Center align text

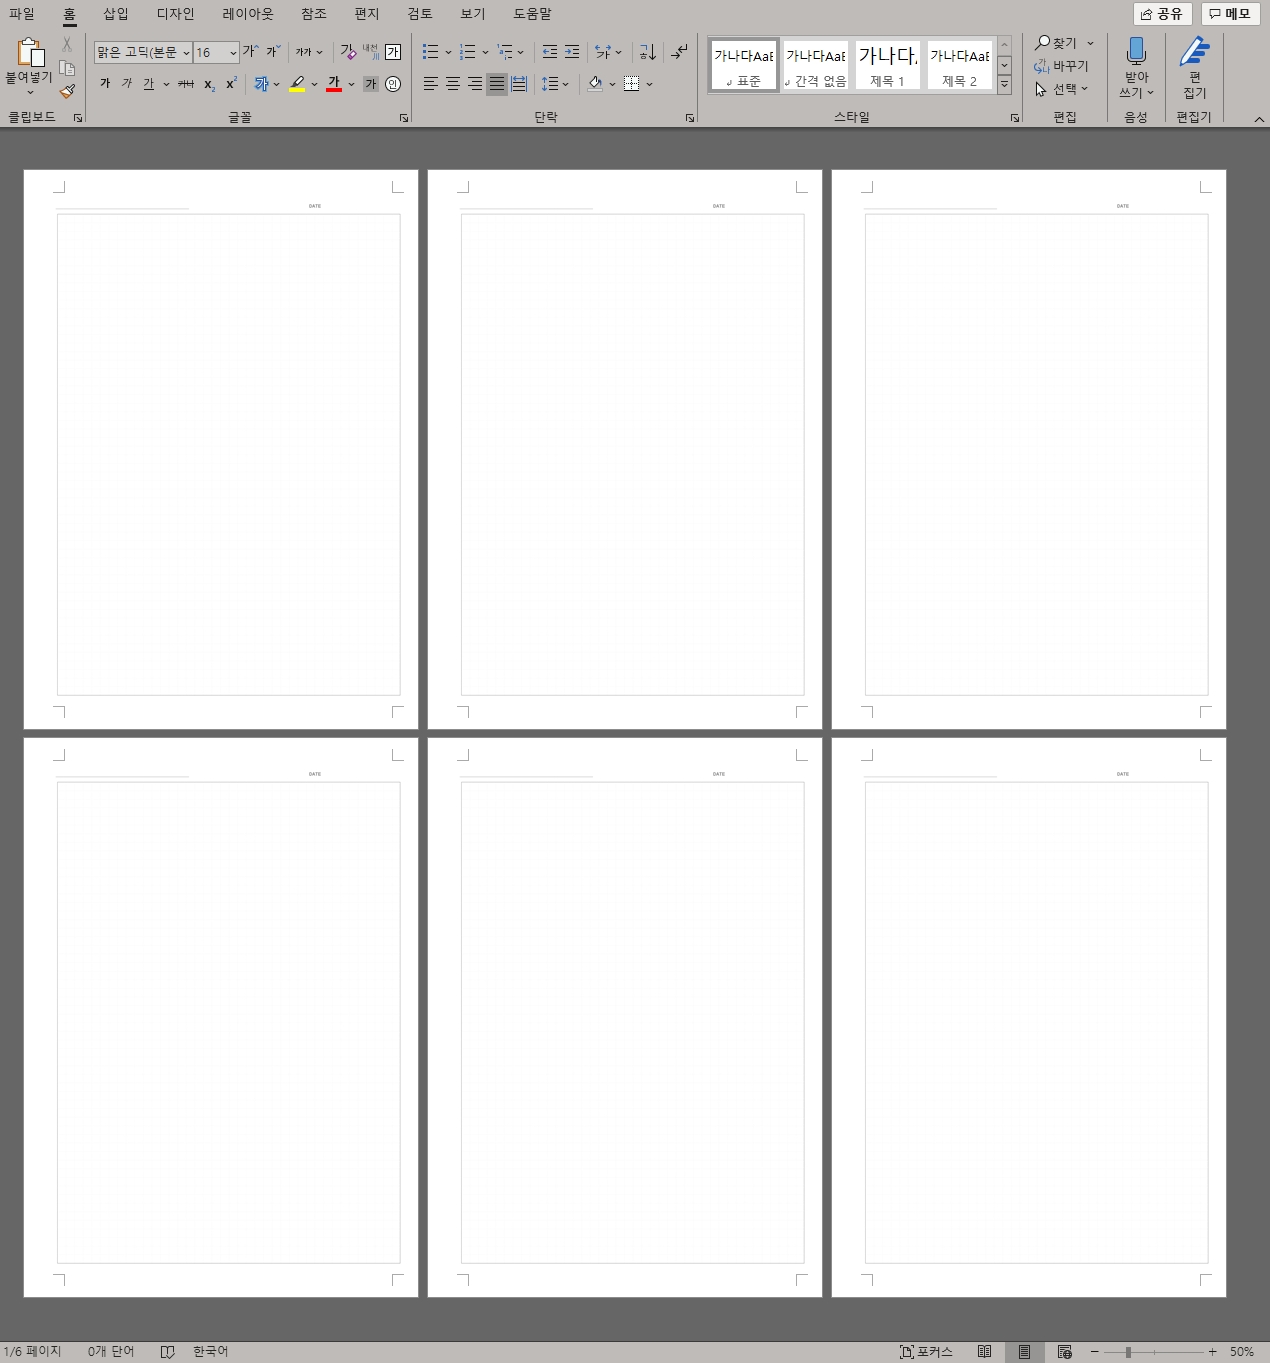pyautogui.click(x=453, y=84)
